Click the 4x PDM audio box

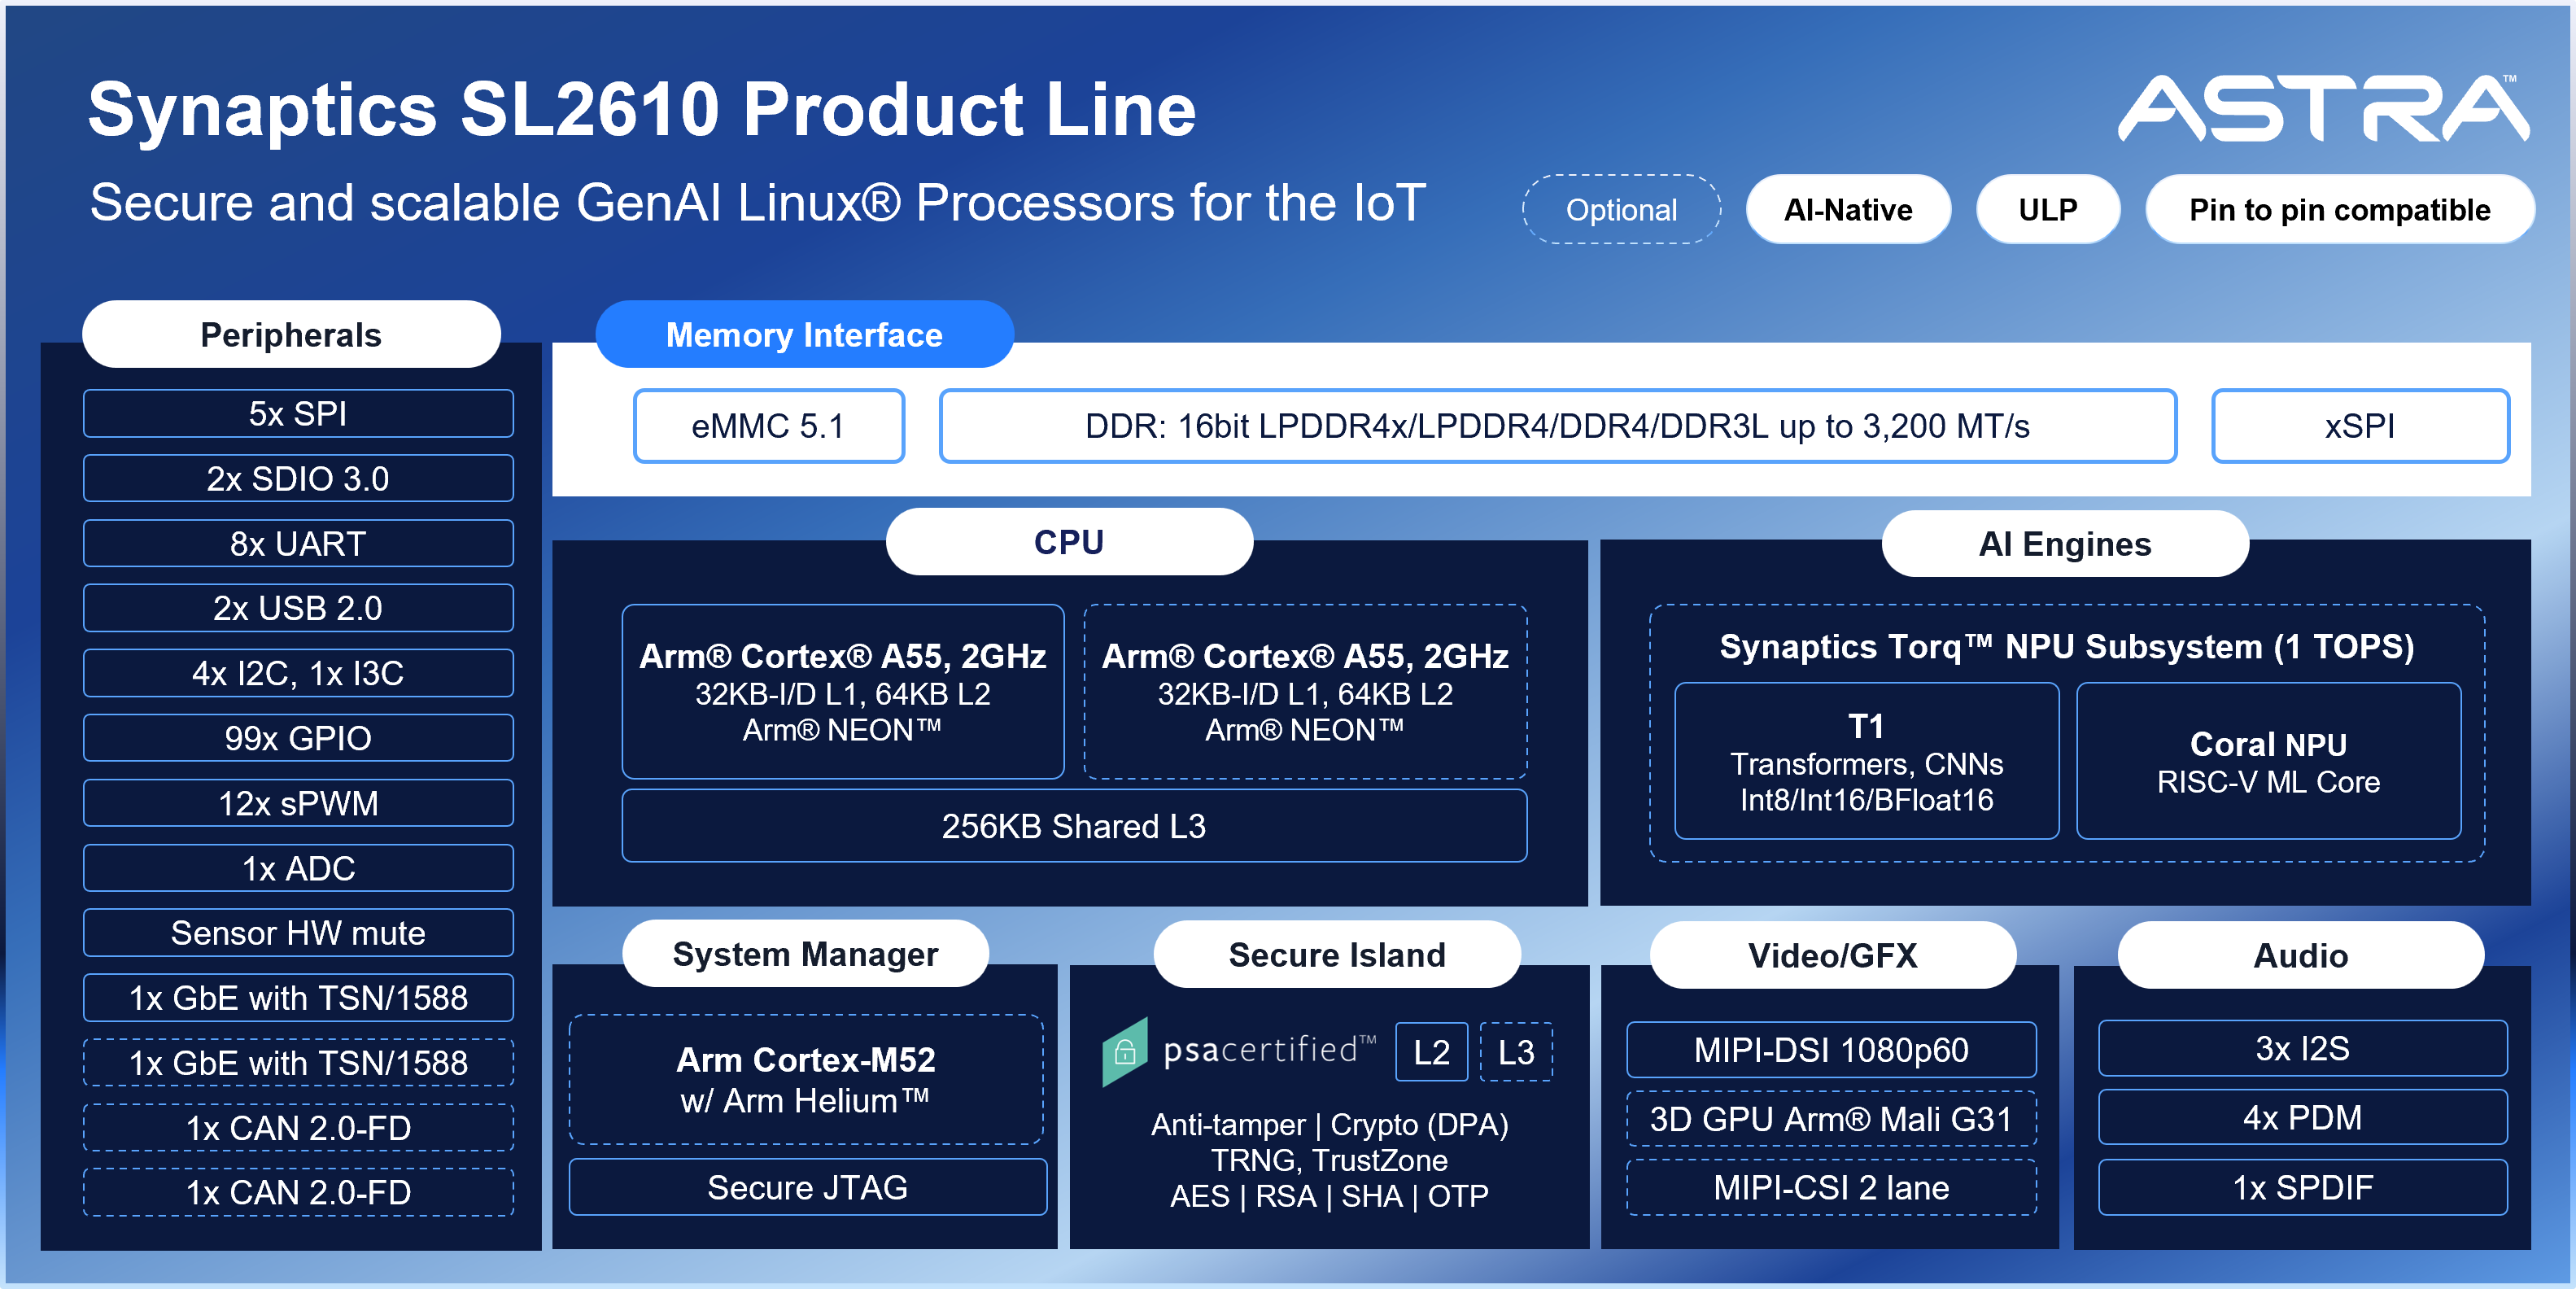(2301, 1117)
